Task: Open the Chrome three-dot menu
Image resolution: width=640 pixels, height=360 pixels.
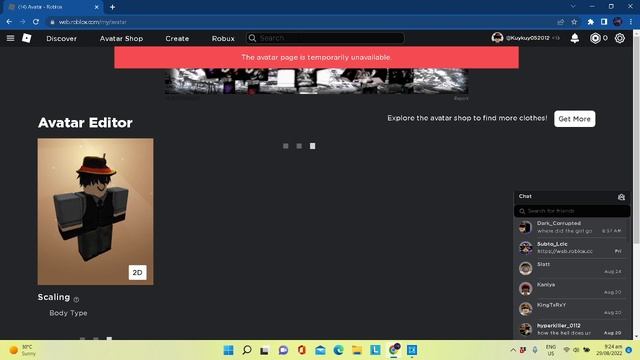Action: (x=631, y=22)
